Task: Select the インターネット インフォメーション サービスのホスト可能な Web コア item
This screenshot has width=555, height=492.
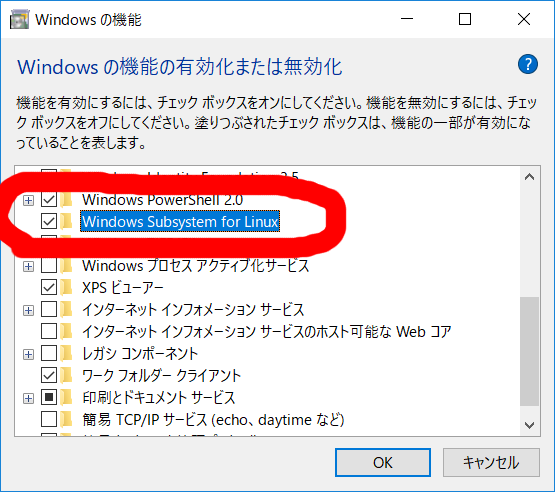Action: [267, 332]
